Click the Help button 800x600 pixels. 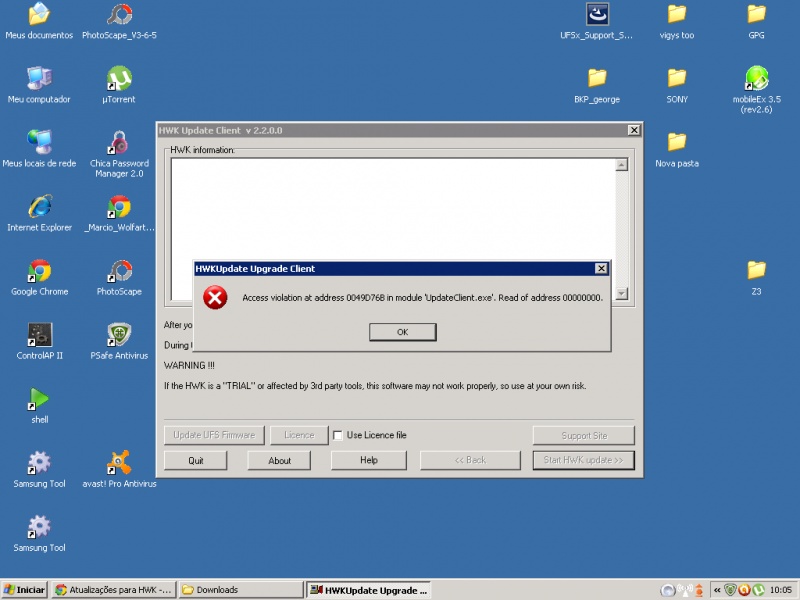(368, 460)
